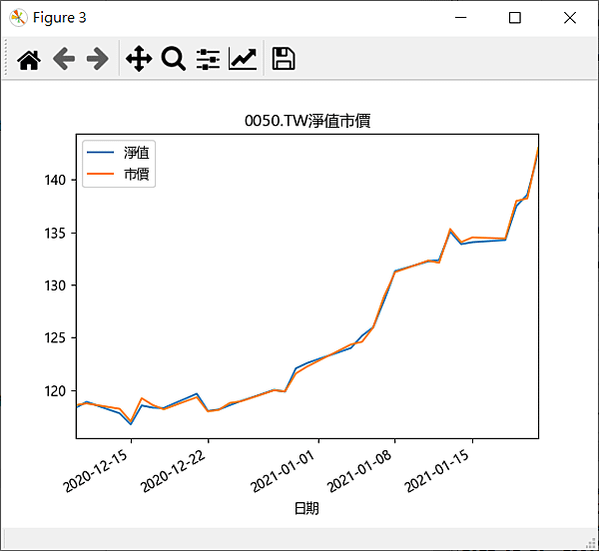Click the chart title 0050.TW淨值市價
The width and height of the screenshot is (599, 551).
coord(308,121)
